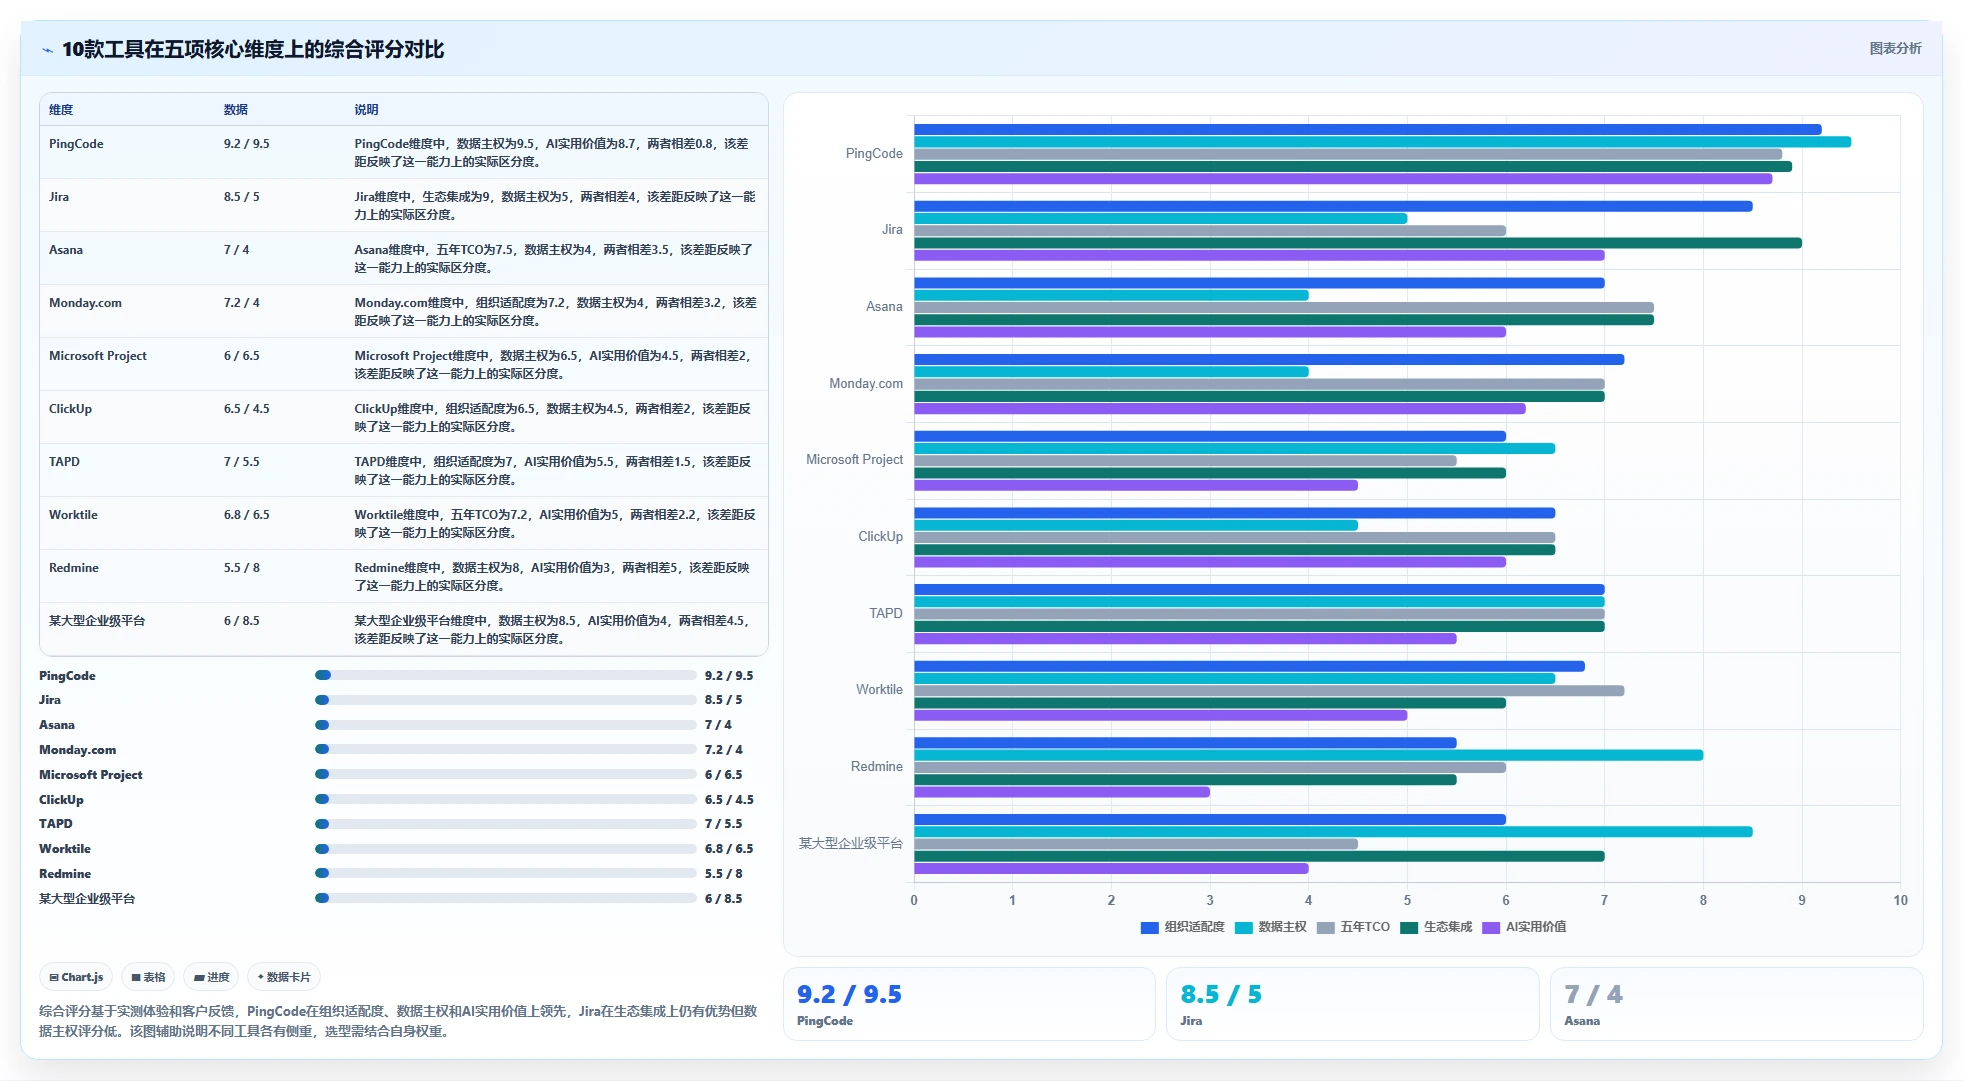Click the PingCode axis label in the chart

(x=874, y=154)
